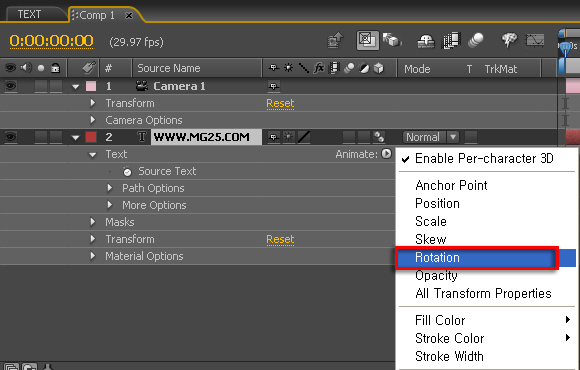This screenshot has height=370, width=580.
Task: Click the Audio speaker column header icon
Action: [26, 68]
